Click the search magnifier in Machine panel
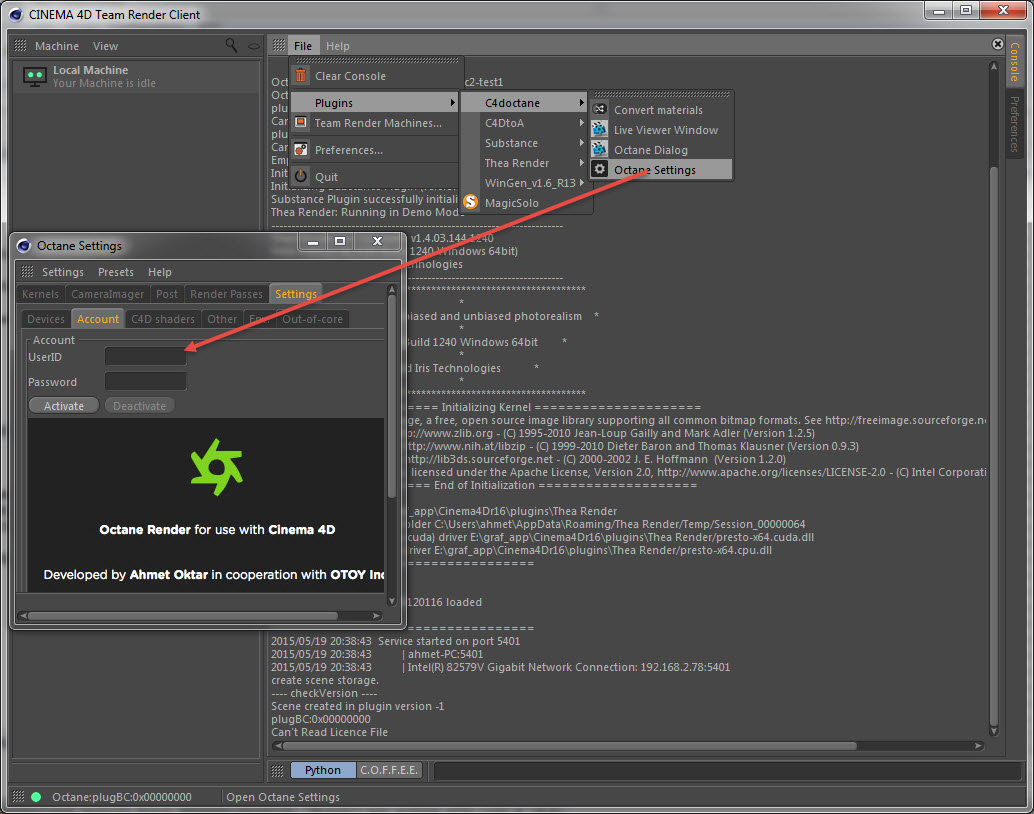This screenshot has width=1034, height=814. 231,45
